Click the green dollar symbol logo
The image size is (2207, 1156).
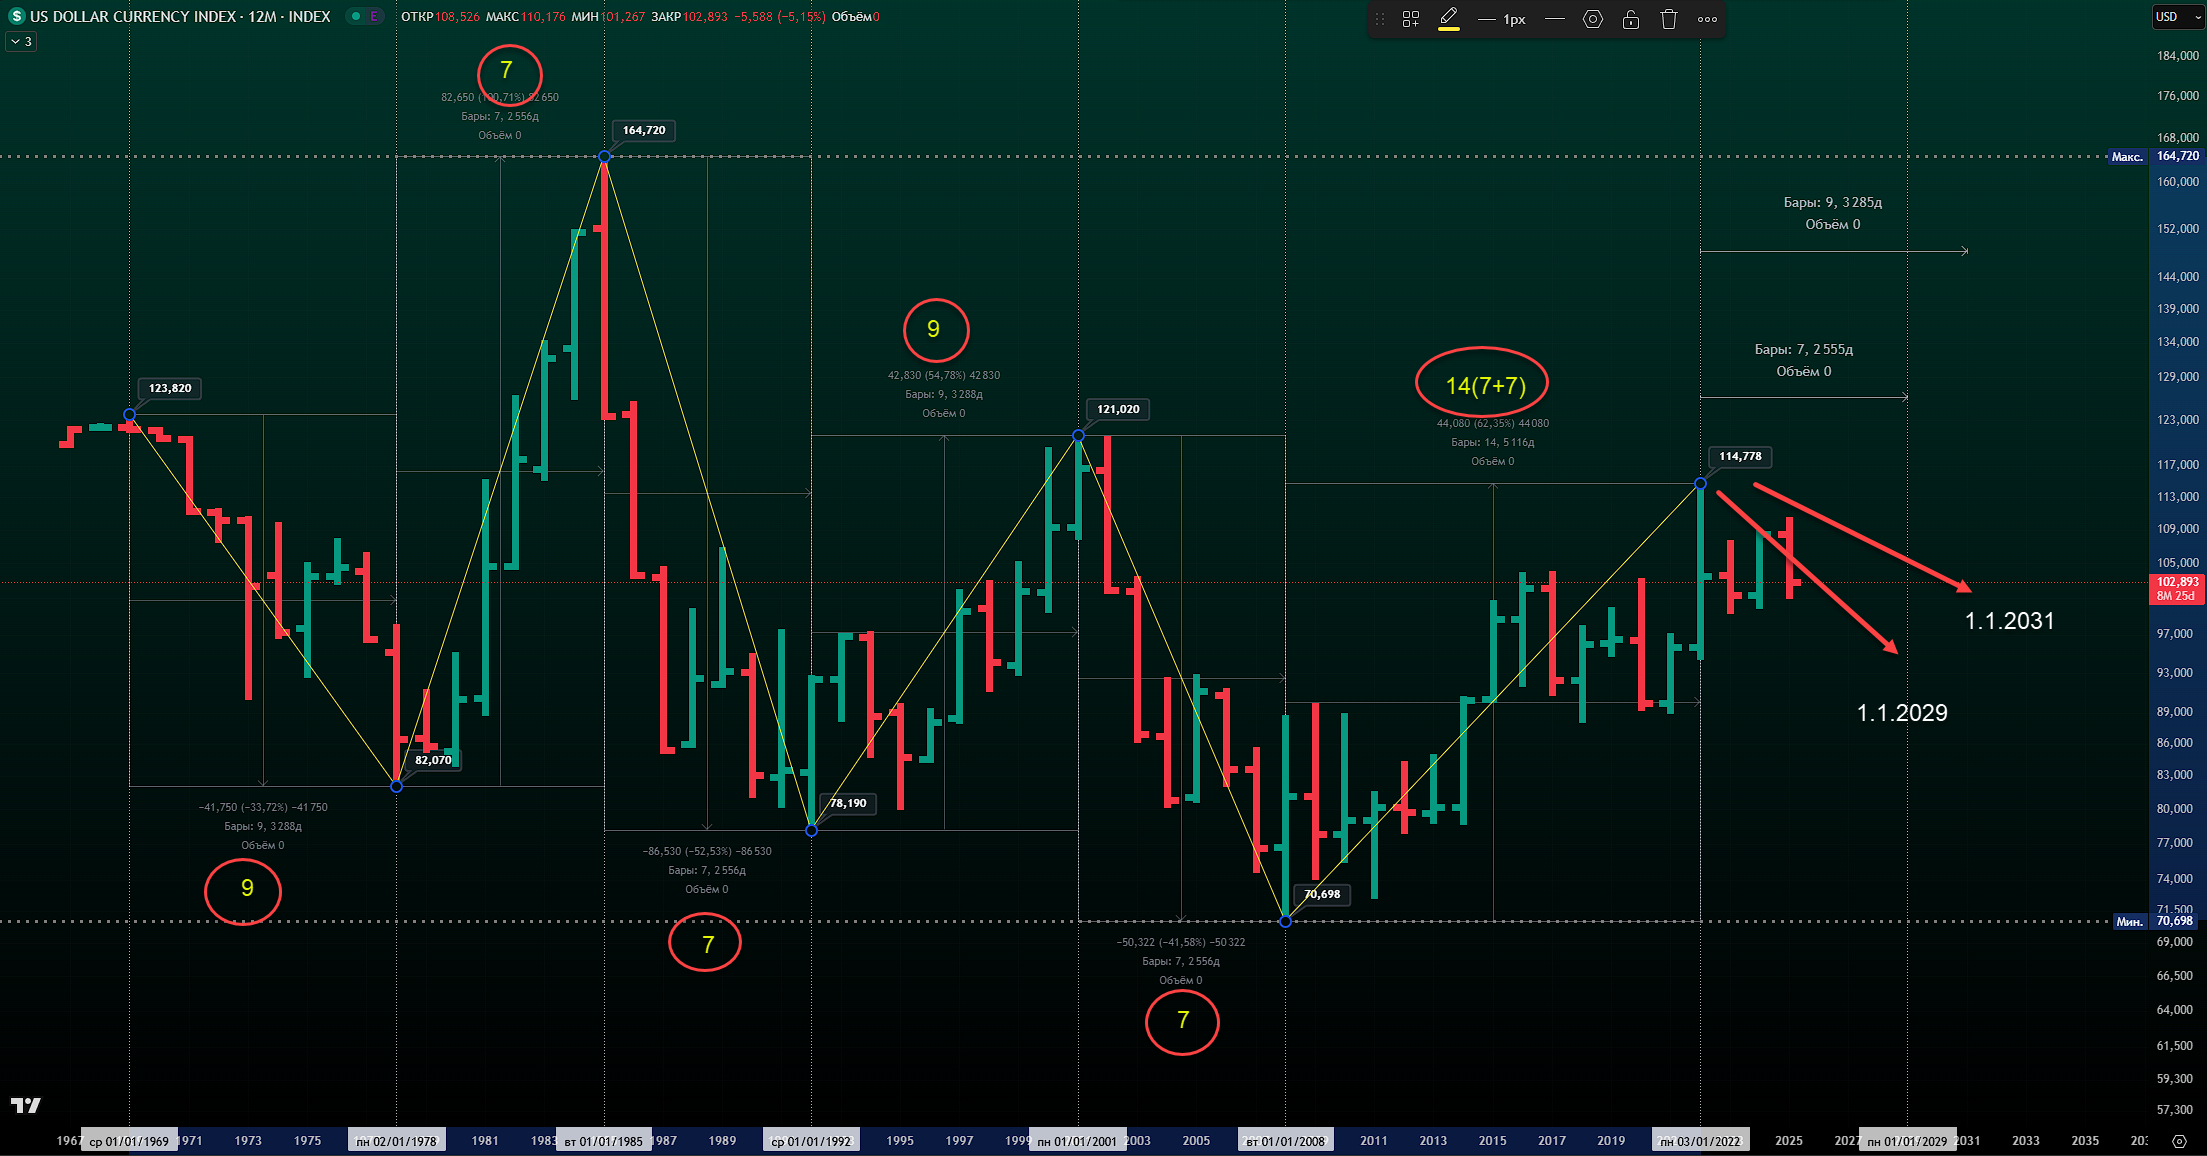pyautogui.click(x=16, y=16)
